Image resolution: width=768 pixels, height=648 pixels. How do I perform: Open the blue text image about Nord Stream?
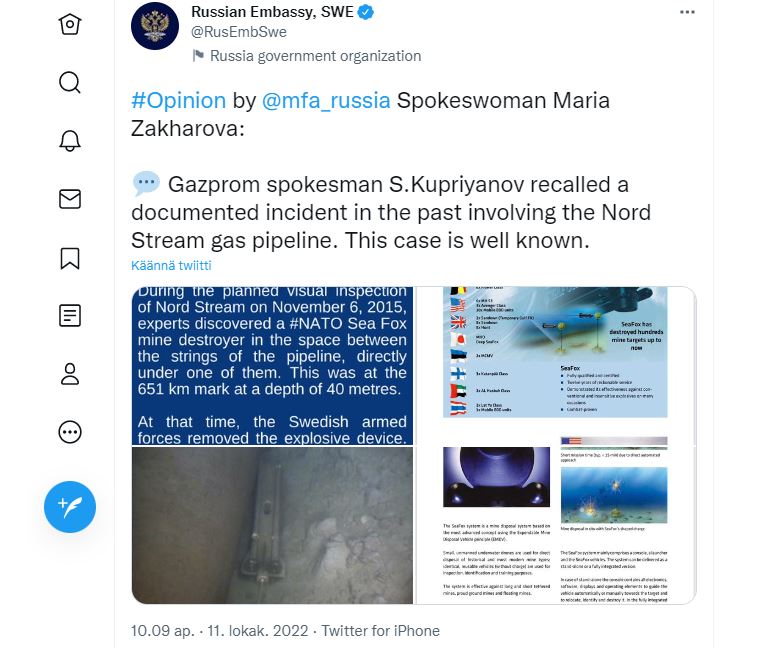(272, 366)
